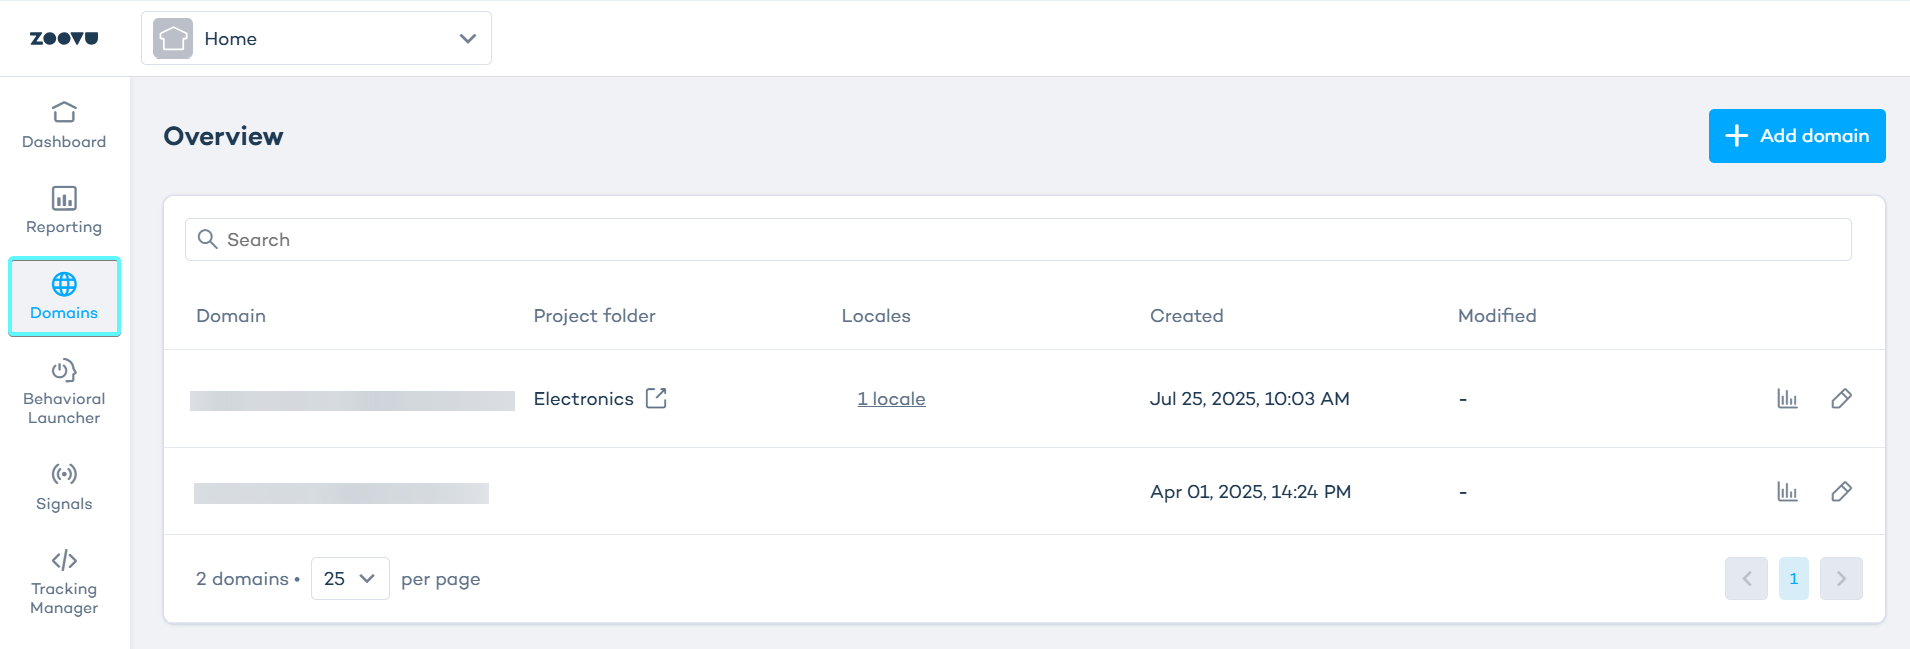Go to Reporting in the sidebar
Viewport: 1910px width, 649px height.
click(64, 211)
